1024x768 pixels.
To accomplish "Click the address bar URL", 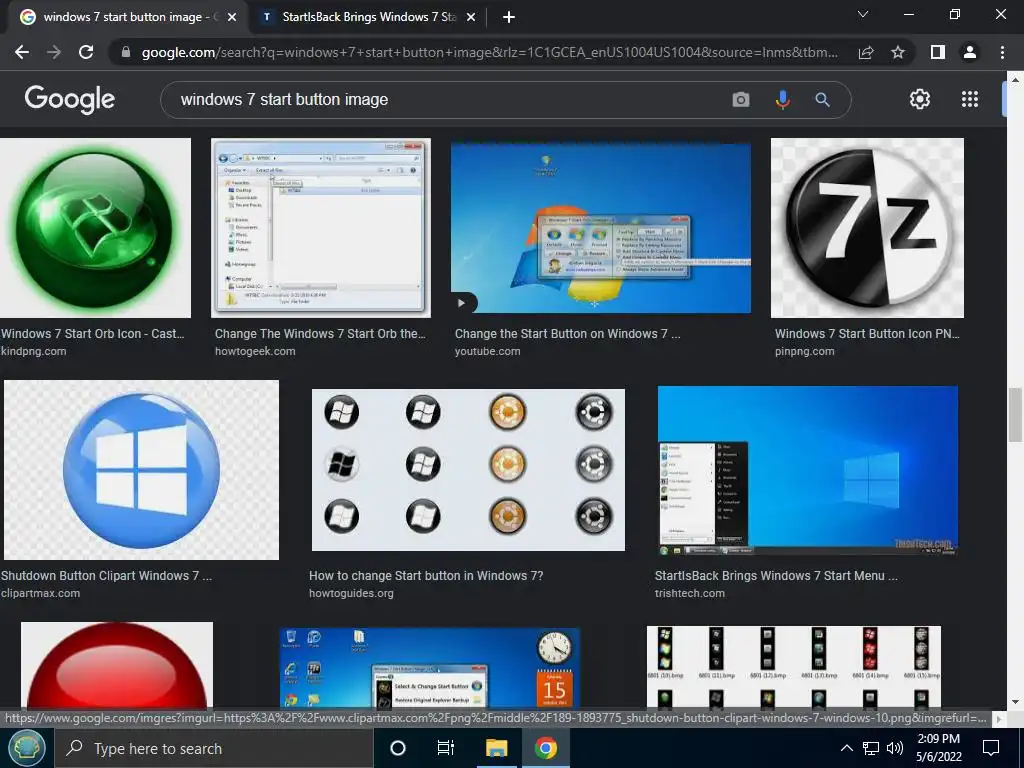I will pyautogui.click(x=488, y=52).
